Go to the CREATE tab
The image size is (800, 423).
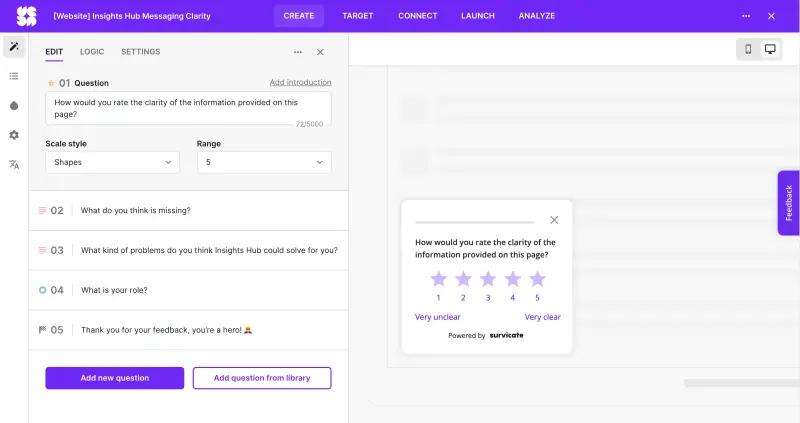pyautogui.click(x=299, y=16)
